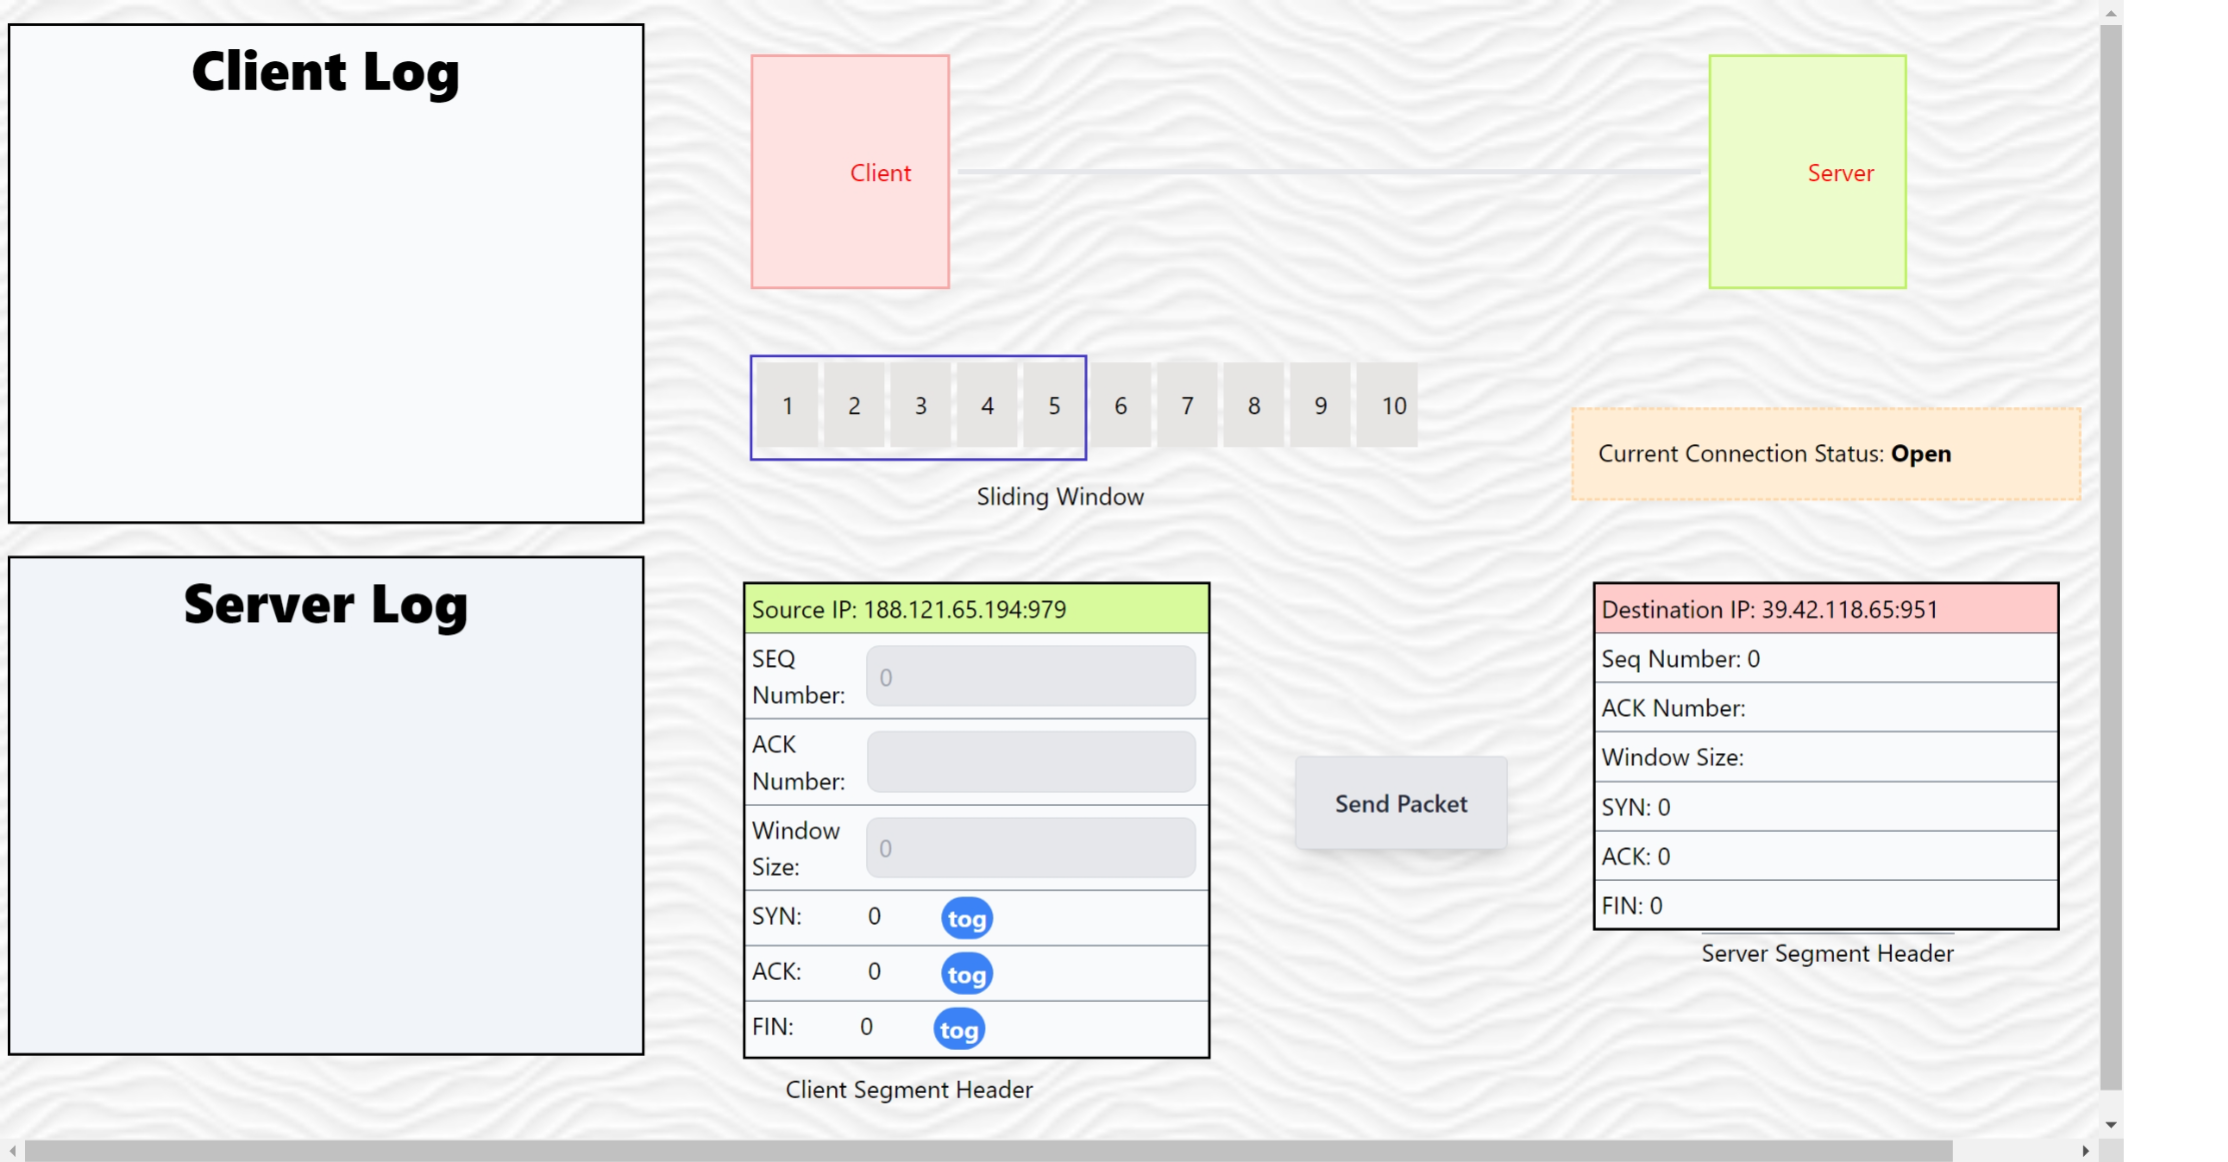
Task: Toggle the ACK flag
Action: (x=966, y=974)
